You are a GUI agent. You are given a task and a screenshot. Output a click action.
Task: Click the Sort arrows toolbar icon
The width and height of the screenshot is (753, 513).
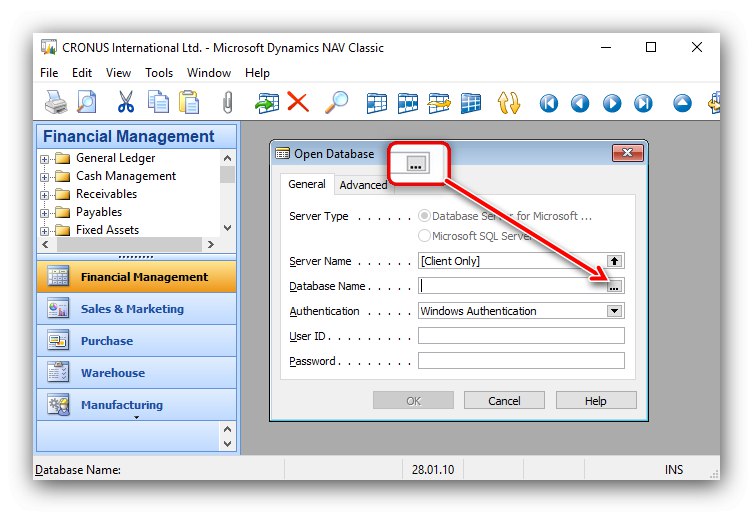pos(509,103)
